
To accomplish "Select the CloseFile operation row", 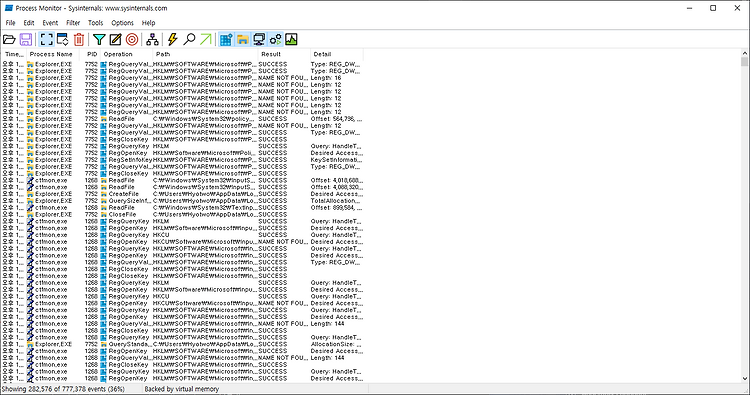I will [x=182, y=215].
